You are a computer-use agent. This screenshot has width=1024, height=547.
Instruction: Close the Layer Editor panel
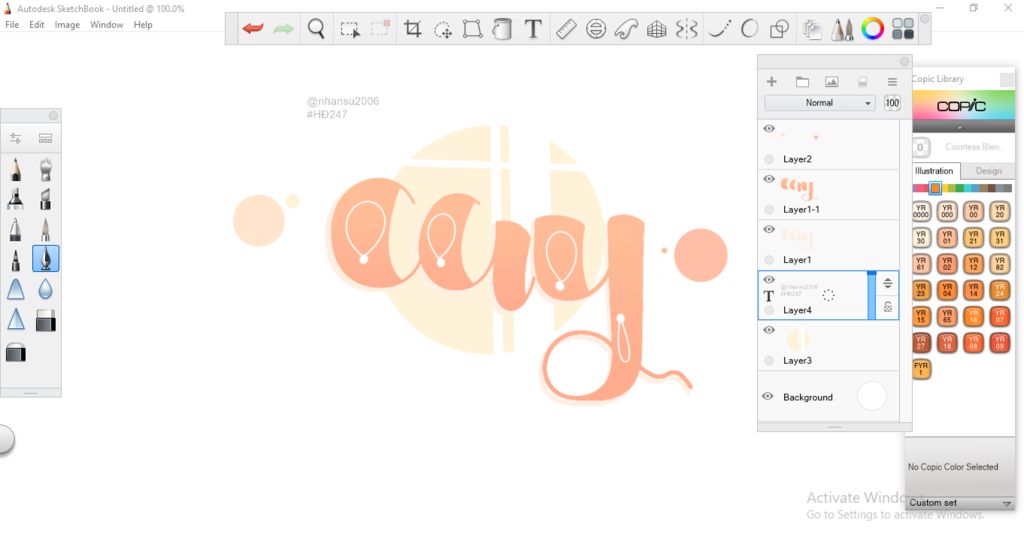click(904, 61)
